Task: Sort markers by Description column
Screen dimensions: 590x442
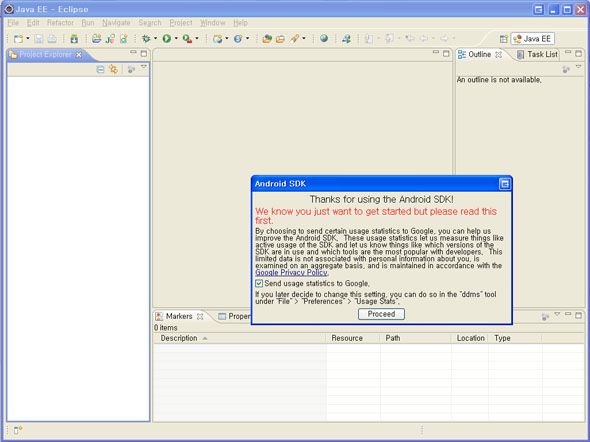Action: click(x=240, y=338)
